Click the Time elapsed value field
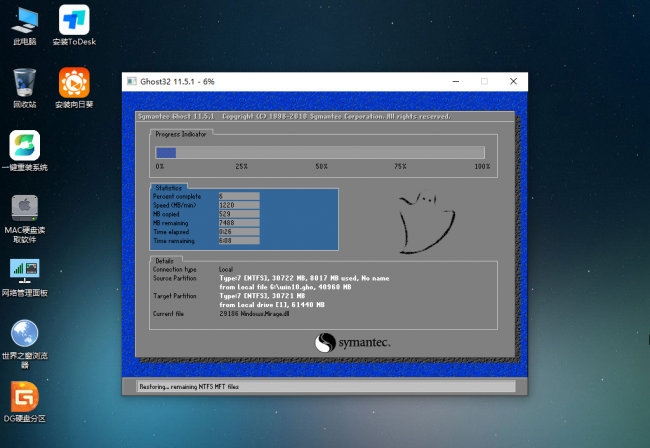 coord(239,232)
